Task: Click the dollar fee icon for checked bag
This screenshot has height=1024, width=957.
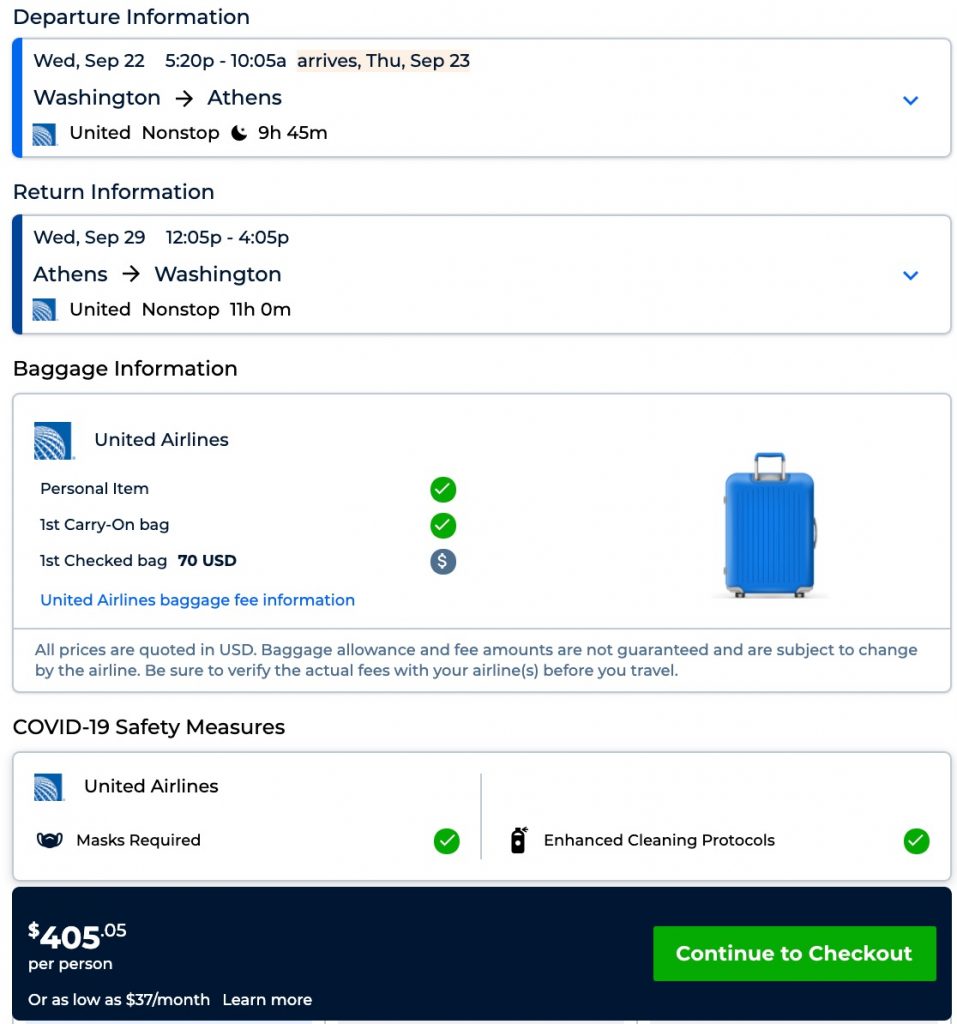Action: tap(443, 561)
